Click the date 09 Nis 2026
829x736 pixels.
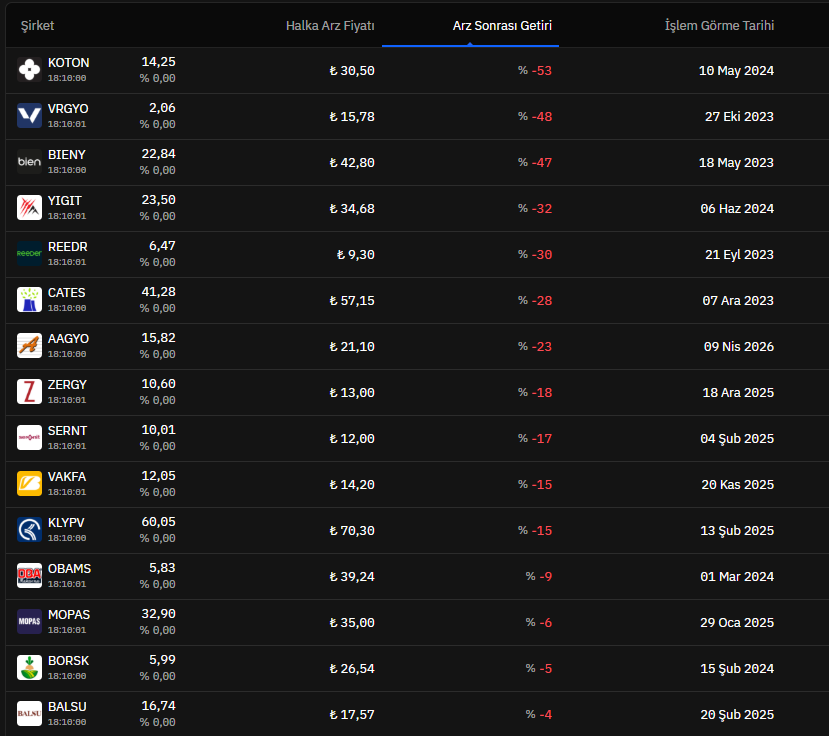coord(739,346)
